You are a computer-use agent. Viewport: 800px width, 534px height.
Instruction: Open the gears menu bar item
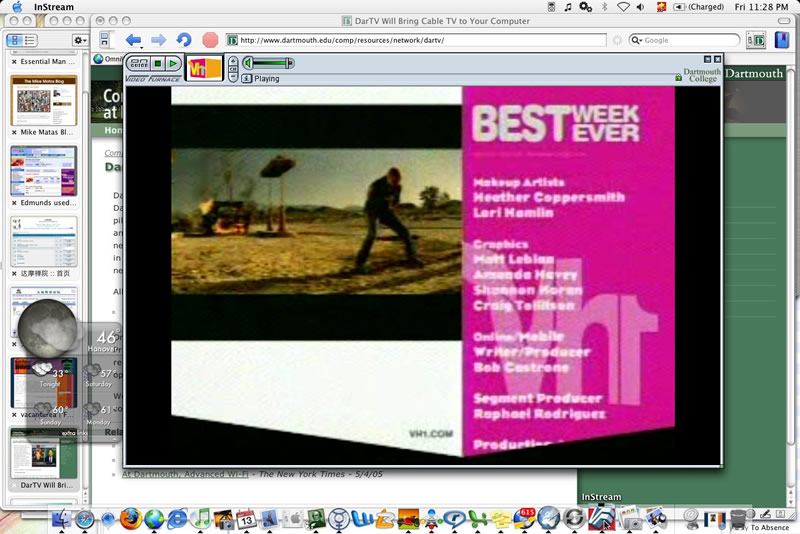tap(585, 7)
